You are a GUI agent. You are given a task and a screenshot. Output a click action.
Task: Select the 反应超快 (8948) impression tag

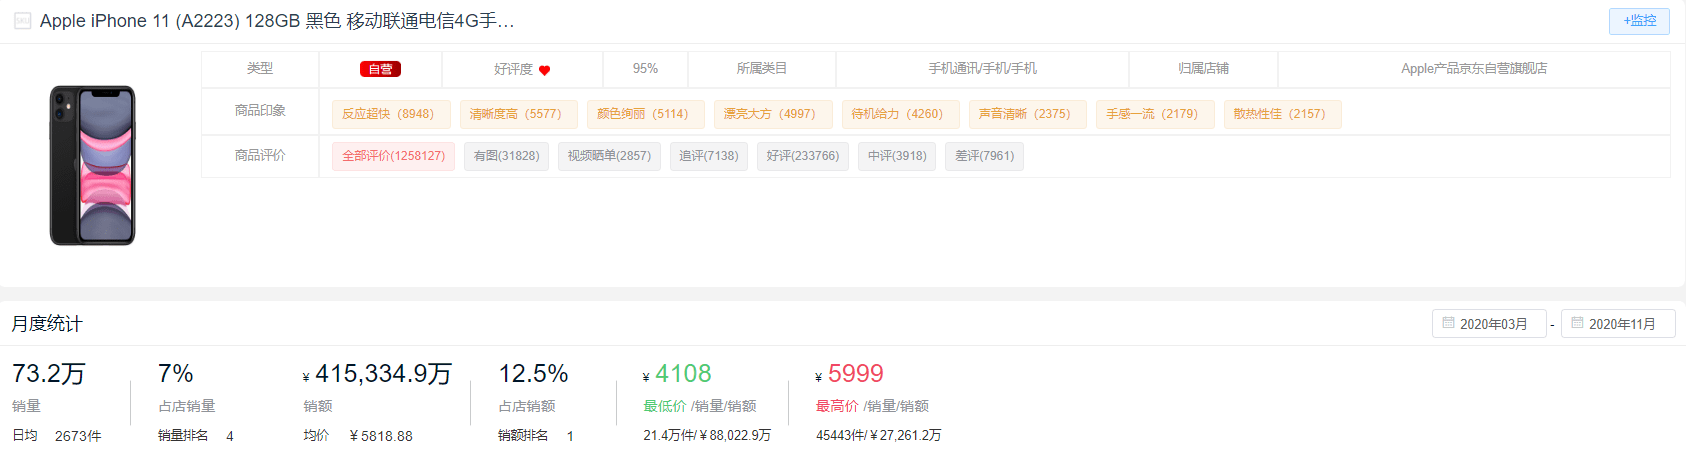(391, 114)
